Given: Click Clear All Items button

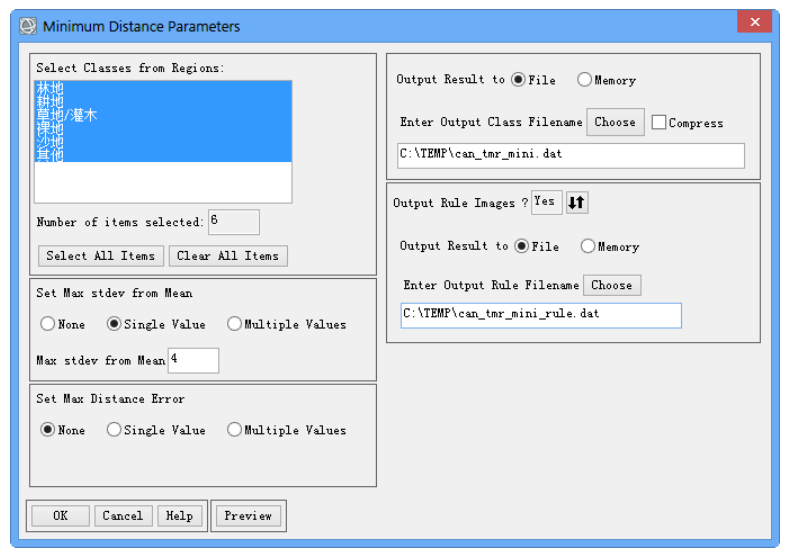Looking at the screenshot, I should click(x=228, y=256).
